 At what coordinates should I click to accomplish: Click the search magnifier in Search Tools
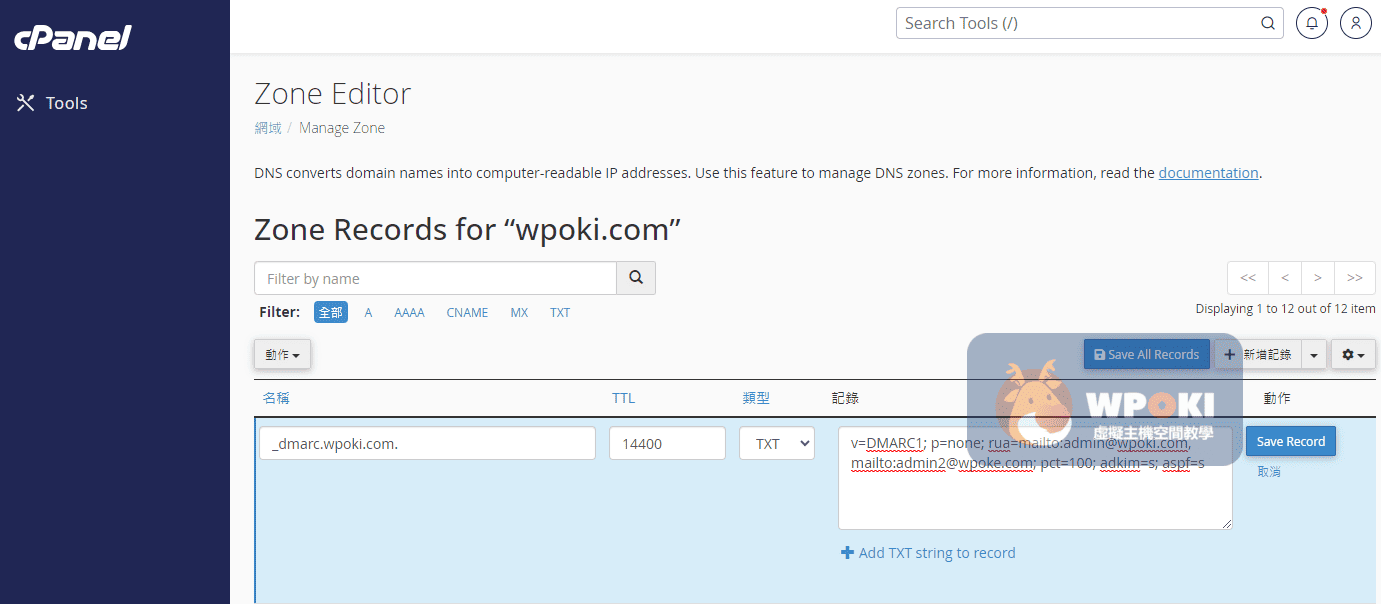click(x=1267, y=23)
